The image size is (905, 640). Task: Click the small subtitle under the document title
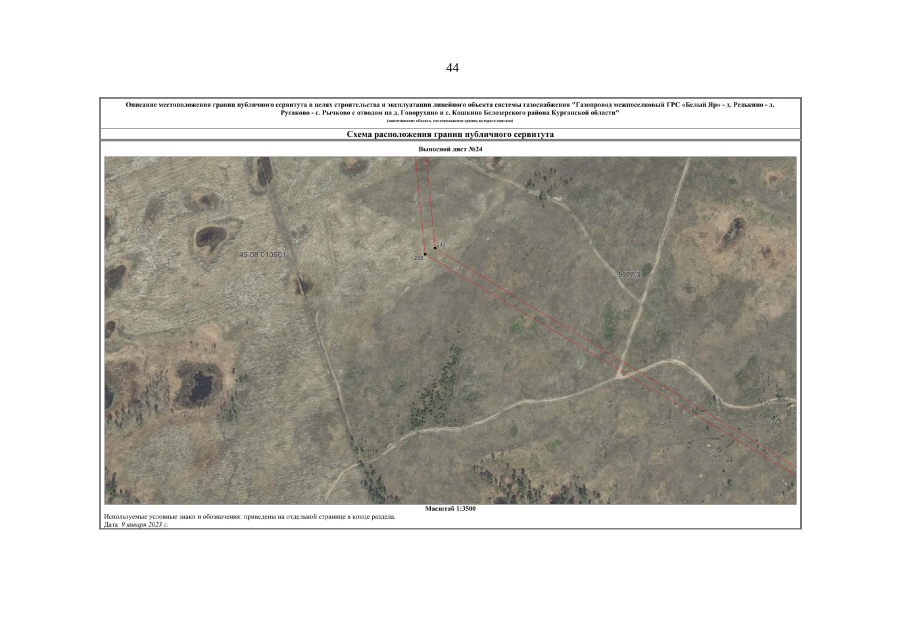coord(450,120)
